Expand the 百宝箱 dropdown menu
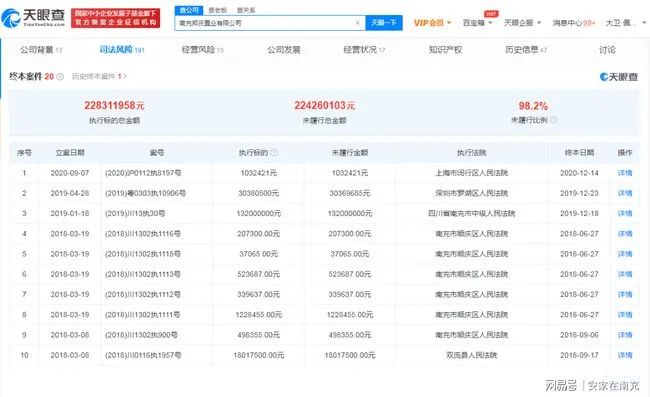The width and height of the screenshot is (650, 397). tap(477, 23)
